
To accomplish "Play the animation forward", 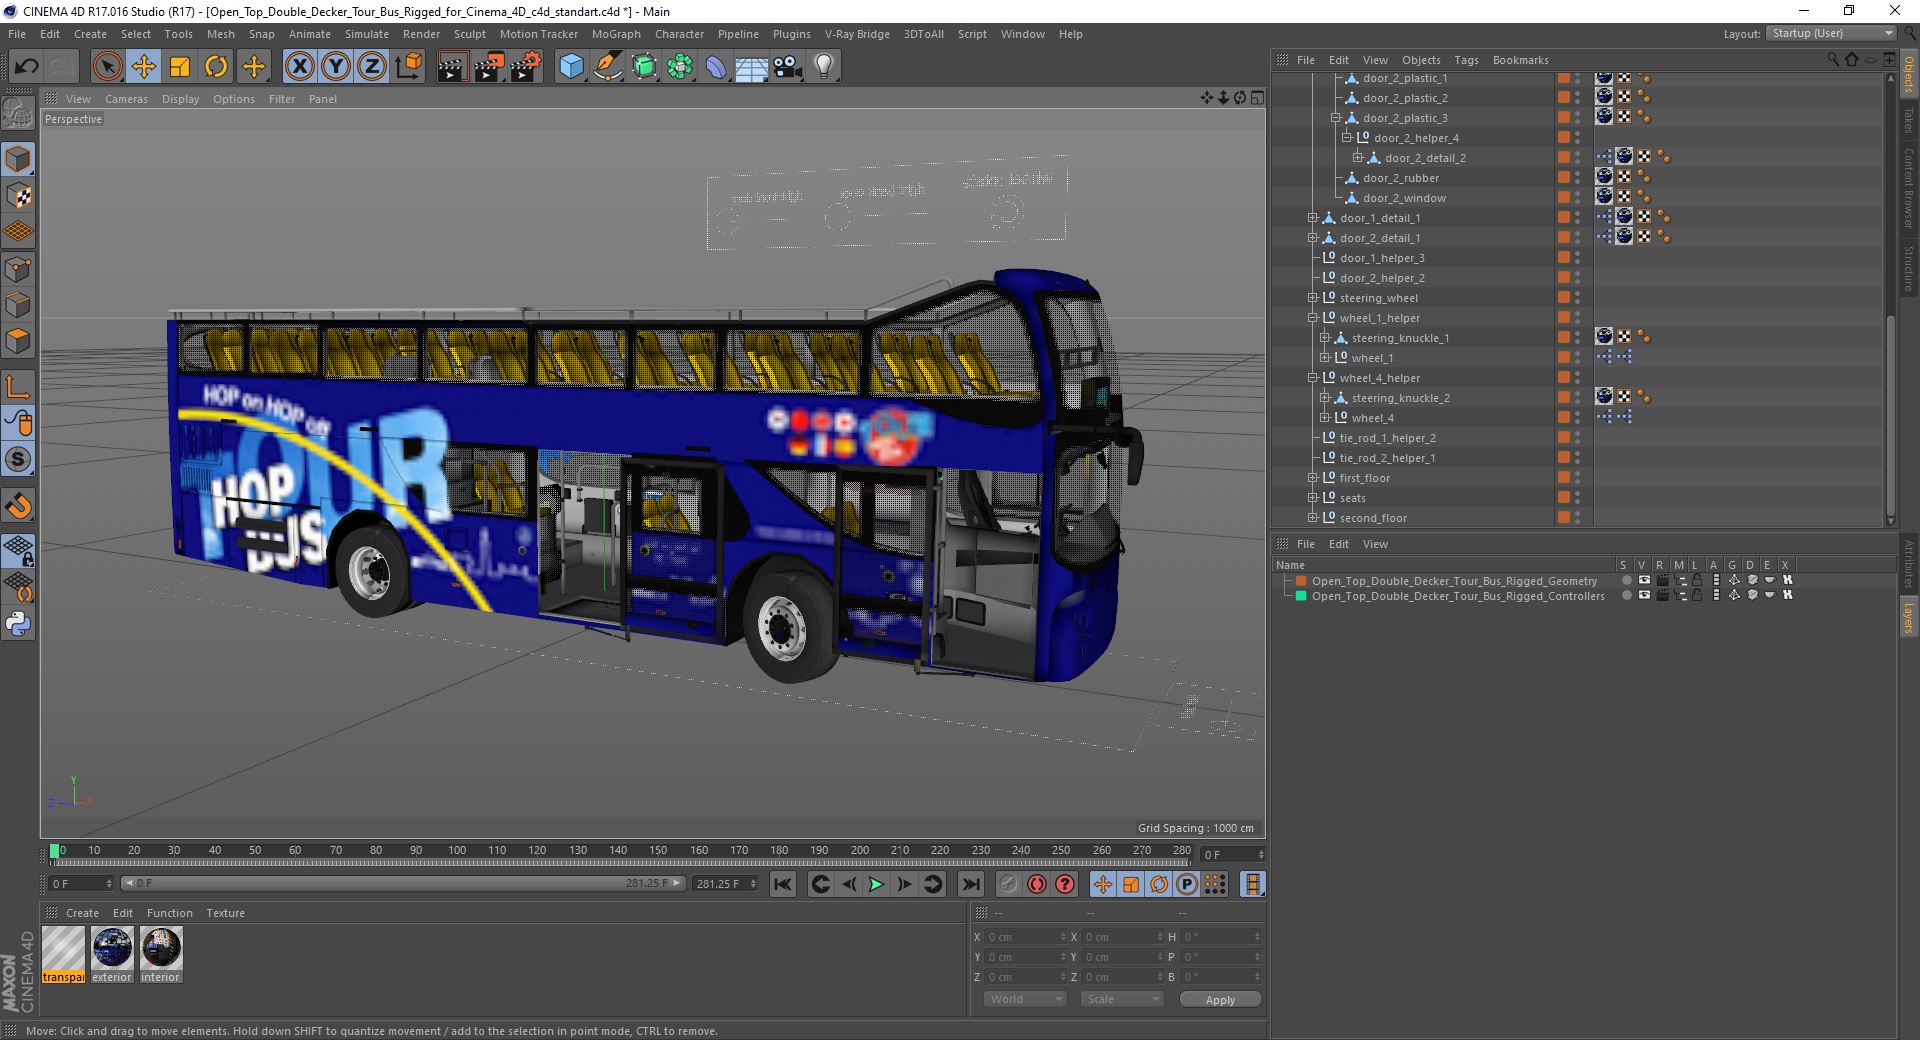I will (876, 884).
